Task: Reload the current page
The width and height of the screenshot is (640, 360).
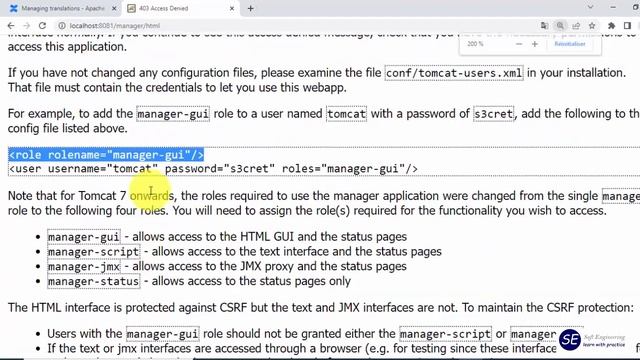Action: coord(42,25)
